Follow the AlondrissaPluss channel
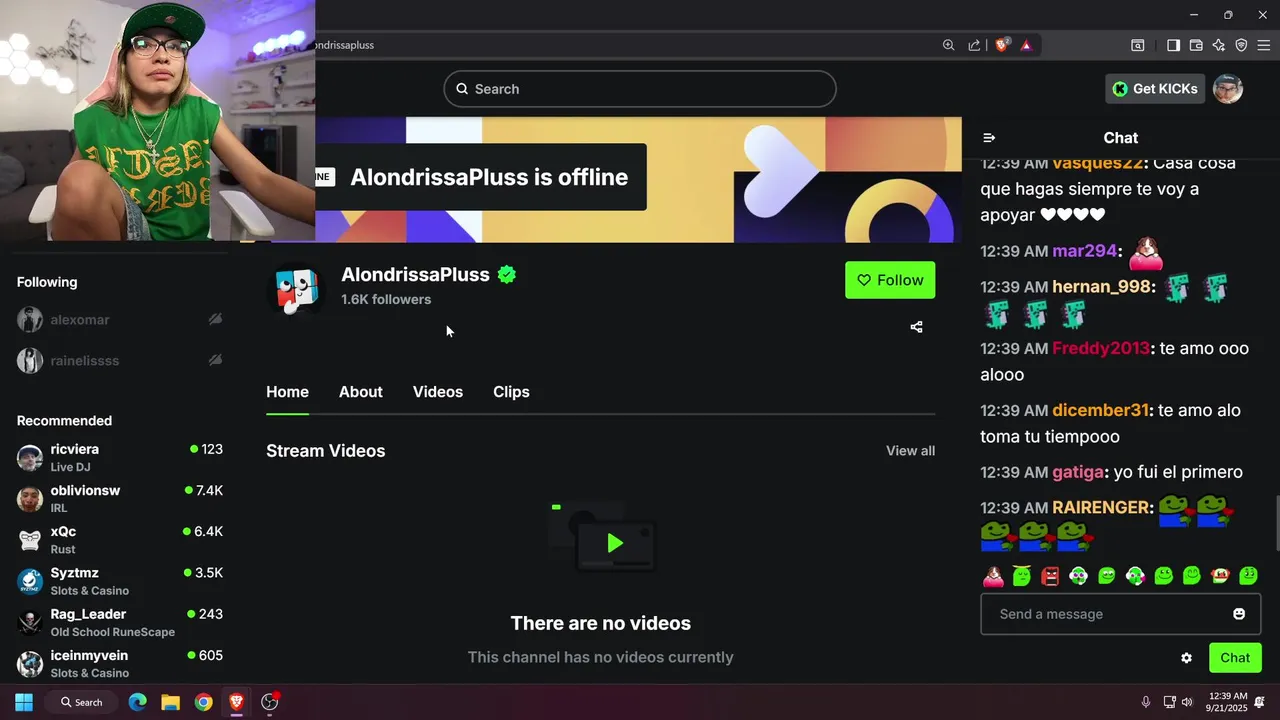 point(890,280)
